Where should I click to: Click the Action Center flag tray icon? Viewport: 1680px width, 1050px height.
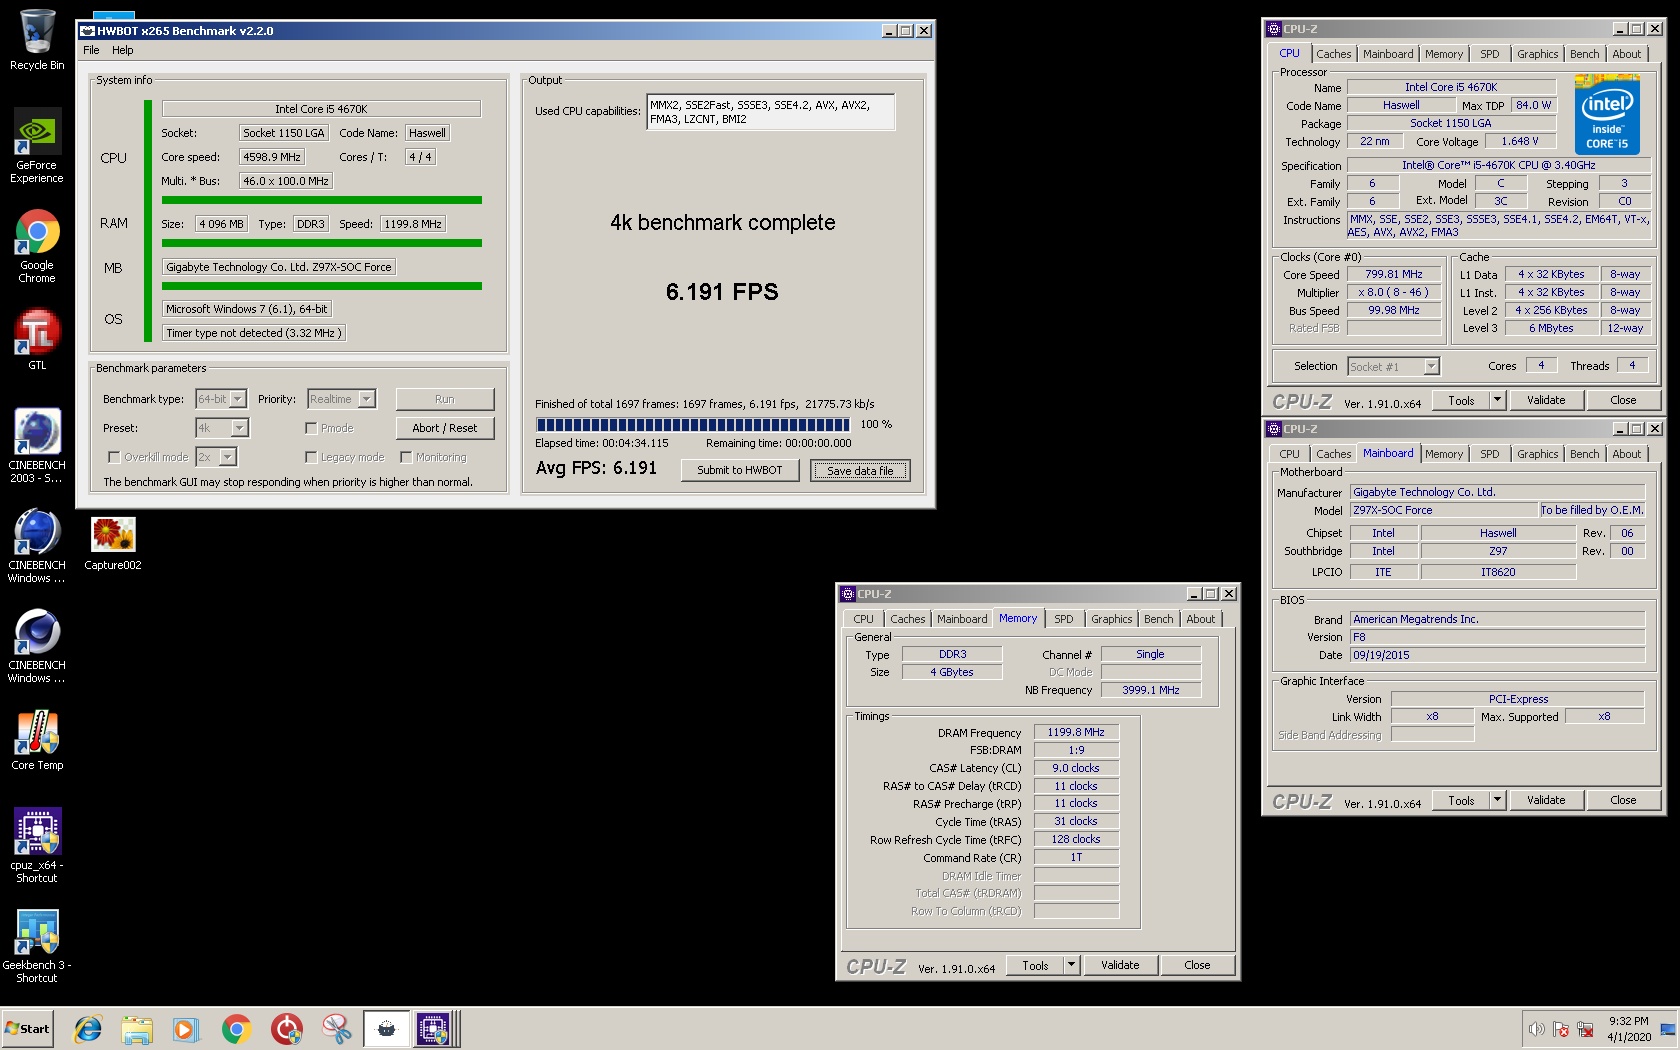[1561, 1029]
